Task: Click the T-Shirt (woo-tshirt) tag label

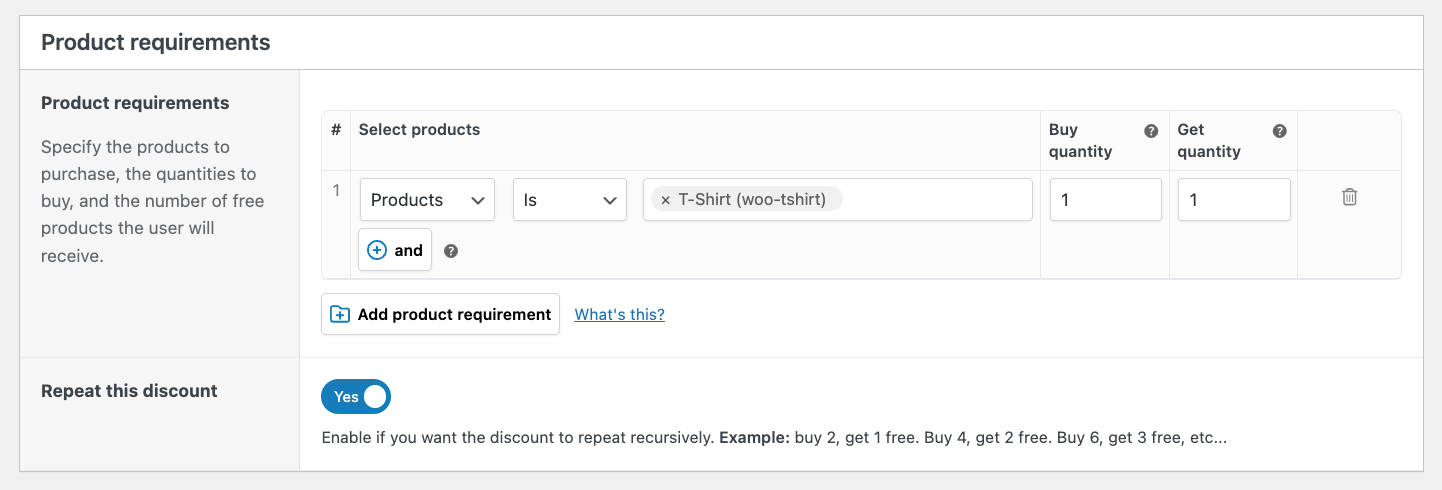Action: coord(752,200)
